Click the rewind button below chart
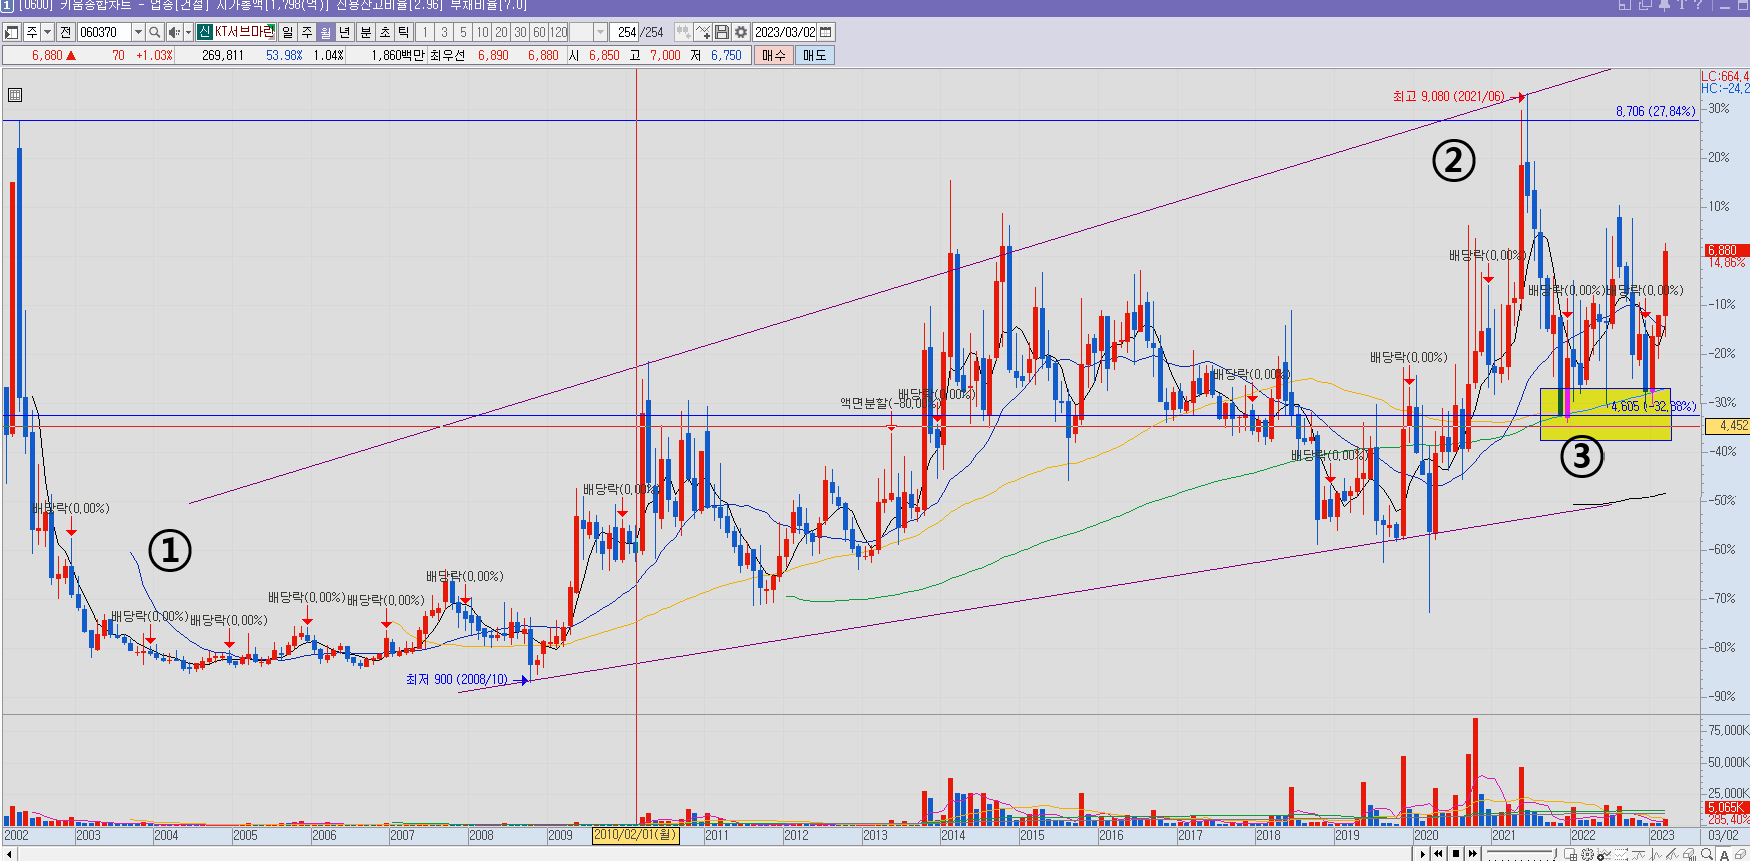This screenshot has height=861, width=1750. click(x=1438, y=854)
